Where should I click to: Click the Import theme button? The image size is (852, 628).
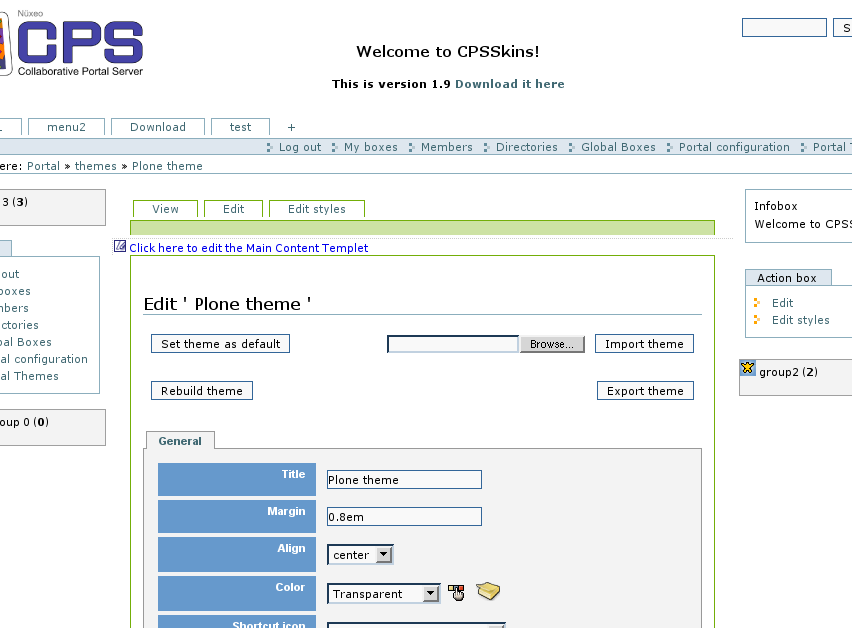644,343
